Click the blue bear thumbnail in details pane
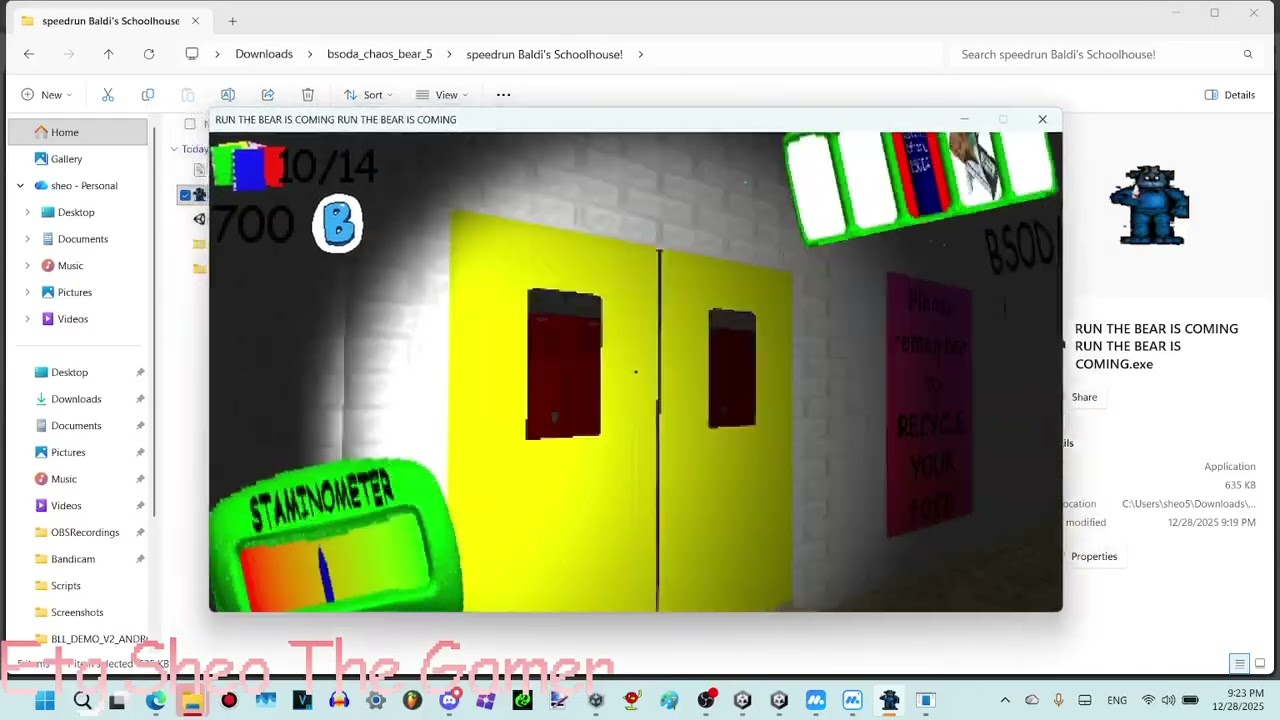This screenshot has width=1280, height=720. click(1150, 205)
